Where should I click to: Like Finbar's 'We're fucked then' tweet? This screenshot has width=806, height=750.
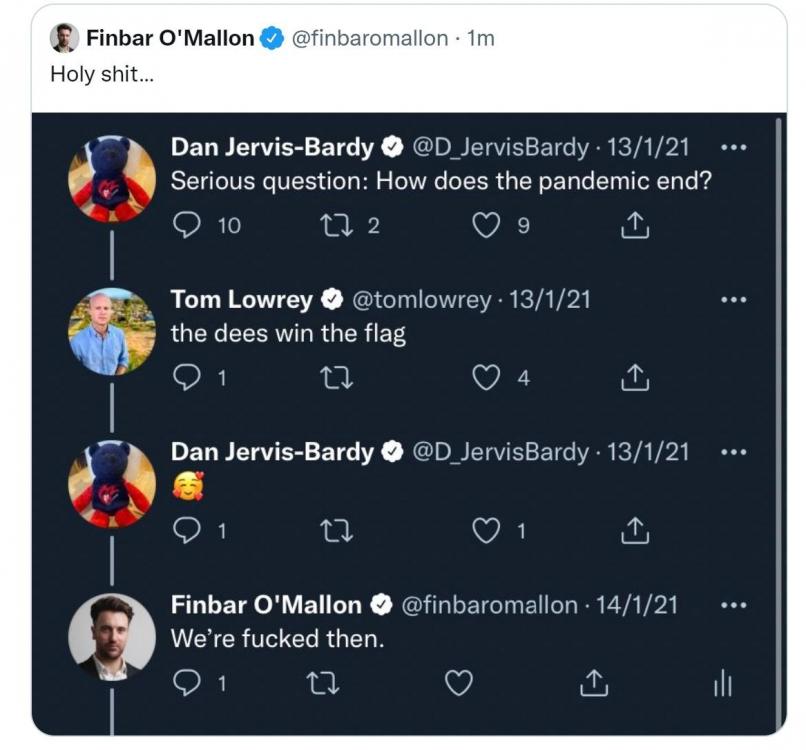(458, 683)
